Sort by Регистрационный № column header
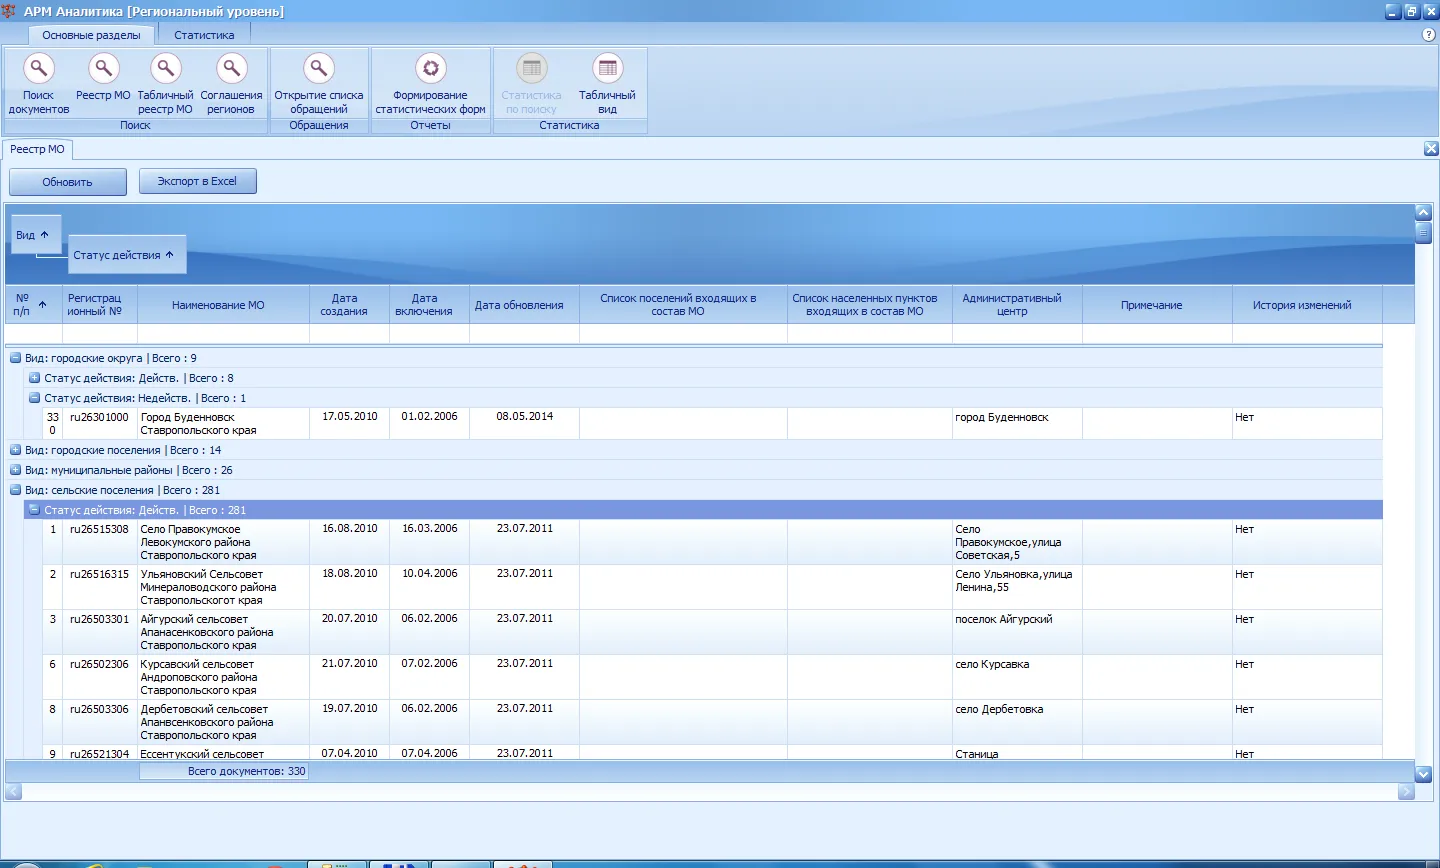Viewport: 1440px width, 868px height. (100, 305)
